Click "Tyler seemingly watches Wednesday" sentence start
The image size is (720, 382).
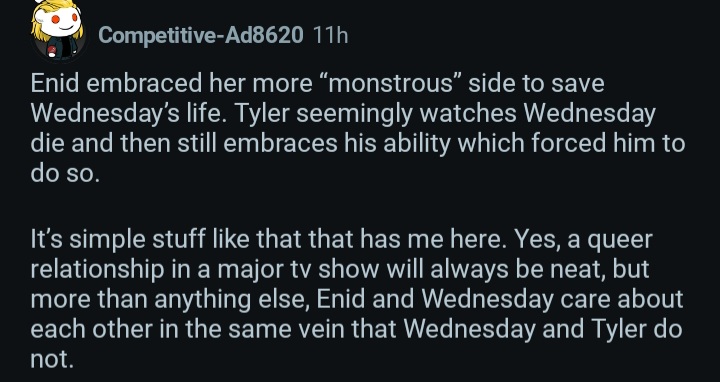click(445, 113)
